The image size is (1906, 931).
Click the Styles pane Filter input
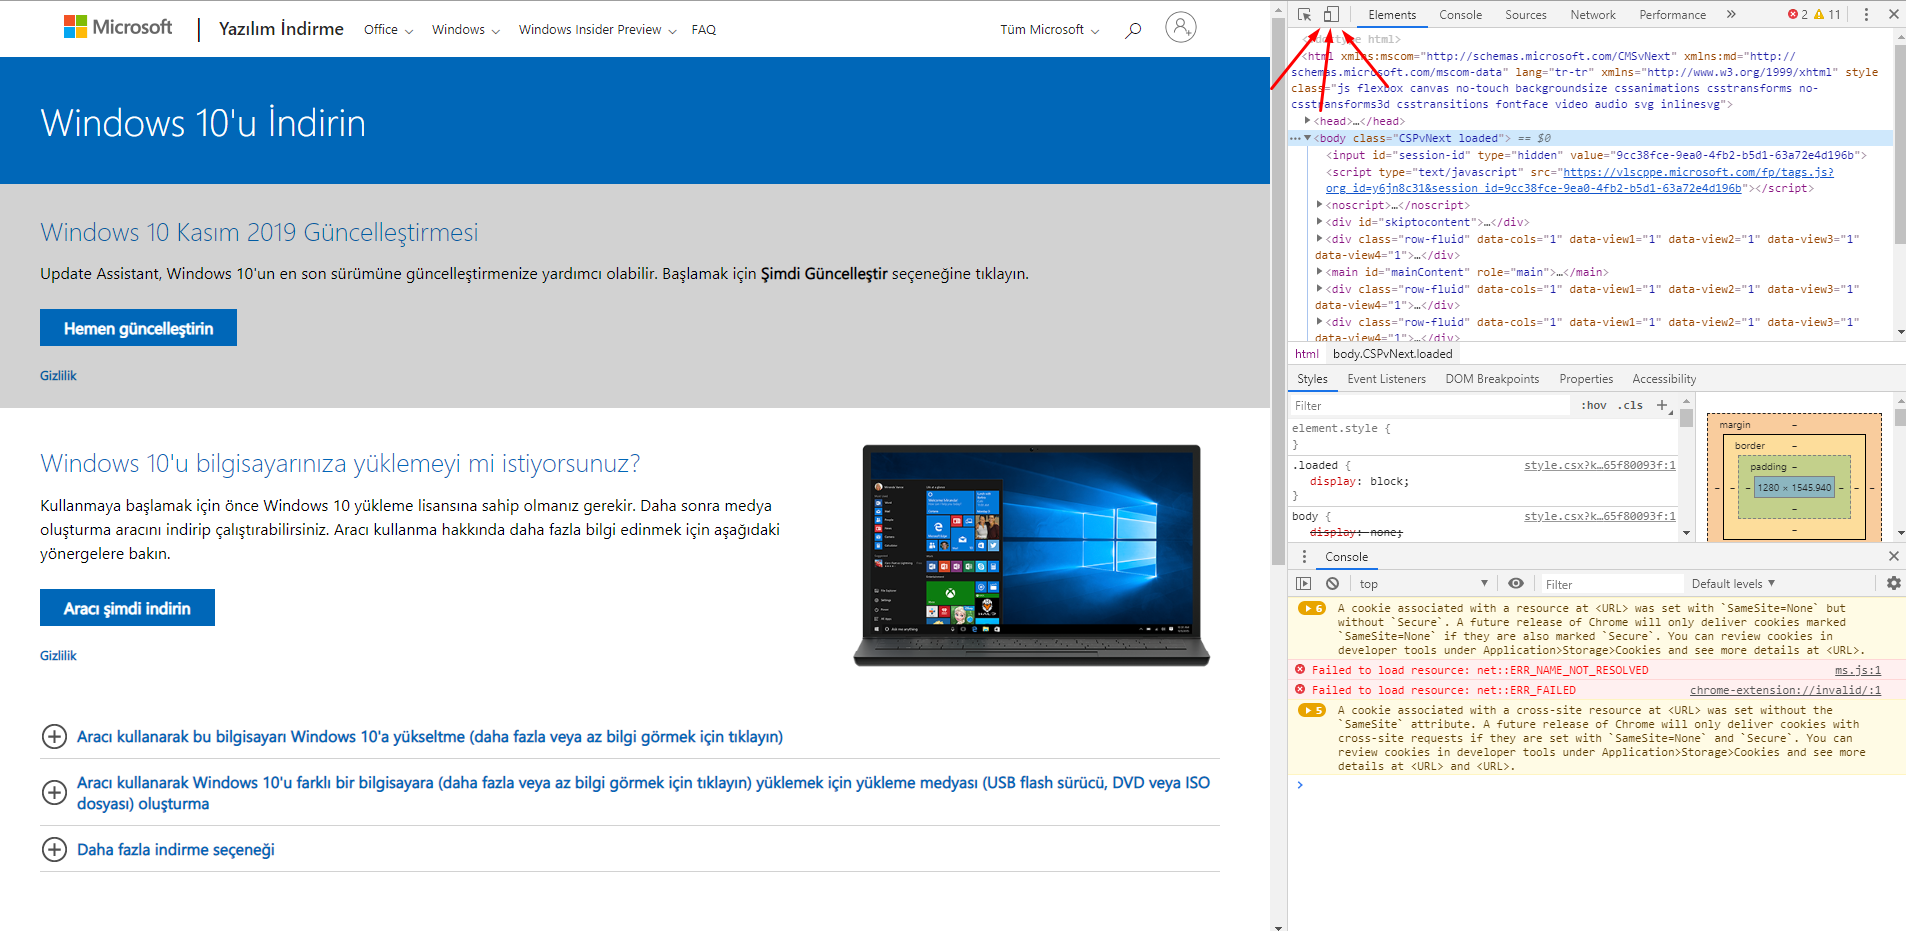coord(1430,405)
